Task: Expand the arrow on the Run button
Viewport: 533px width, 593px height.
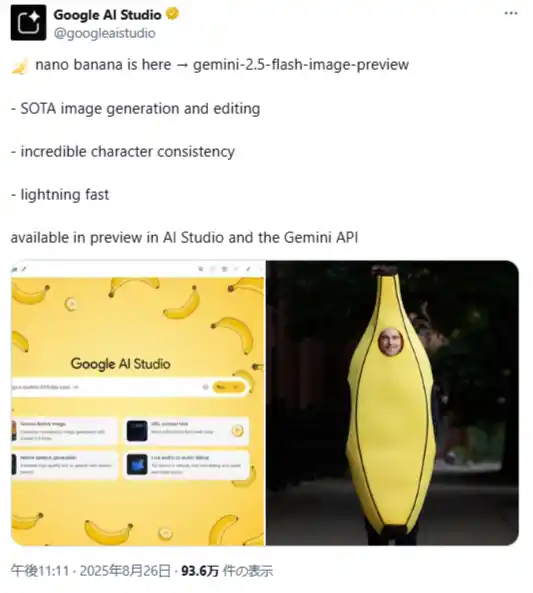Action: point(237,387)
